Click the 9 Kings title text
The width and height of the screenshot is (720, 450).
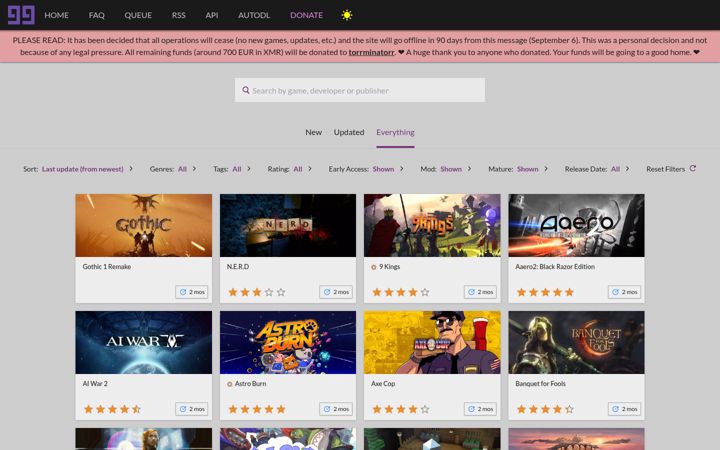coord(389,267)
